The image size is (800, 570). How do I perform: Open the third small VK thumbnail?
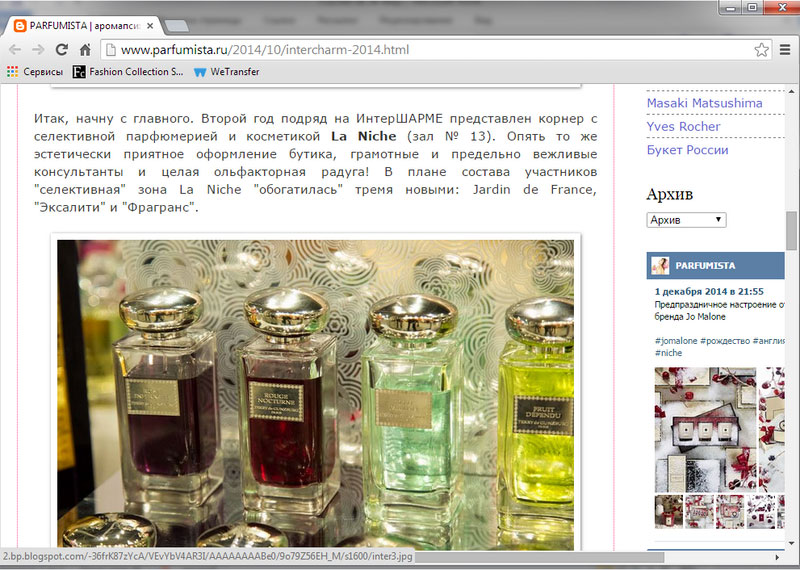[730, 511]
